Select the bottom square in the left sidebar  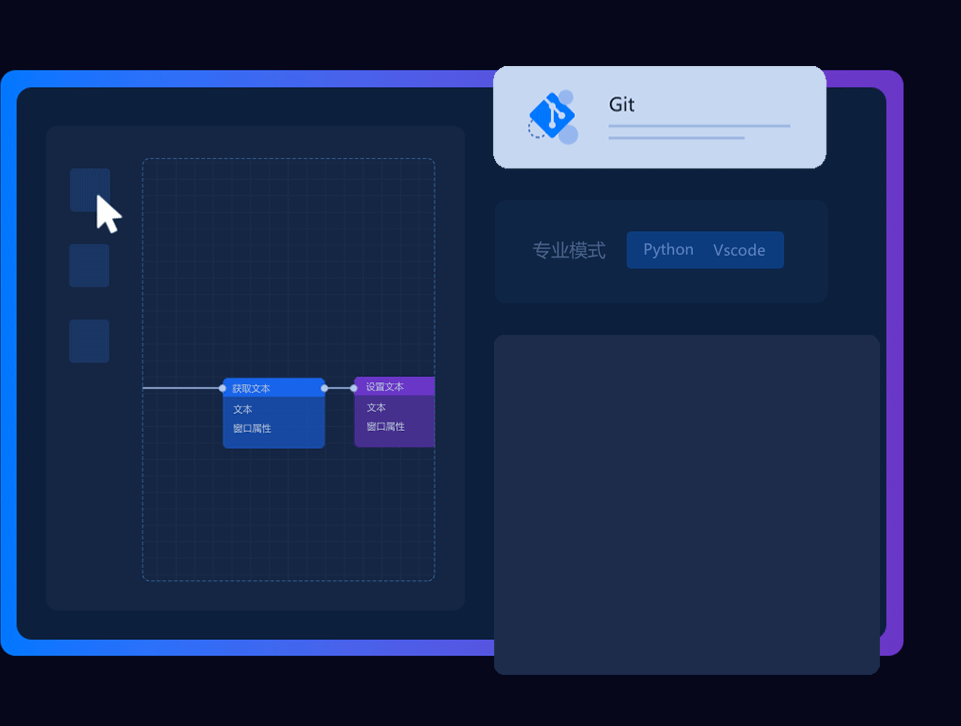(x=89, y=341)
